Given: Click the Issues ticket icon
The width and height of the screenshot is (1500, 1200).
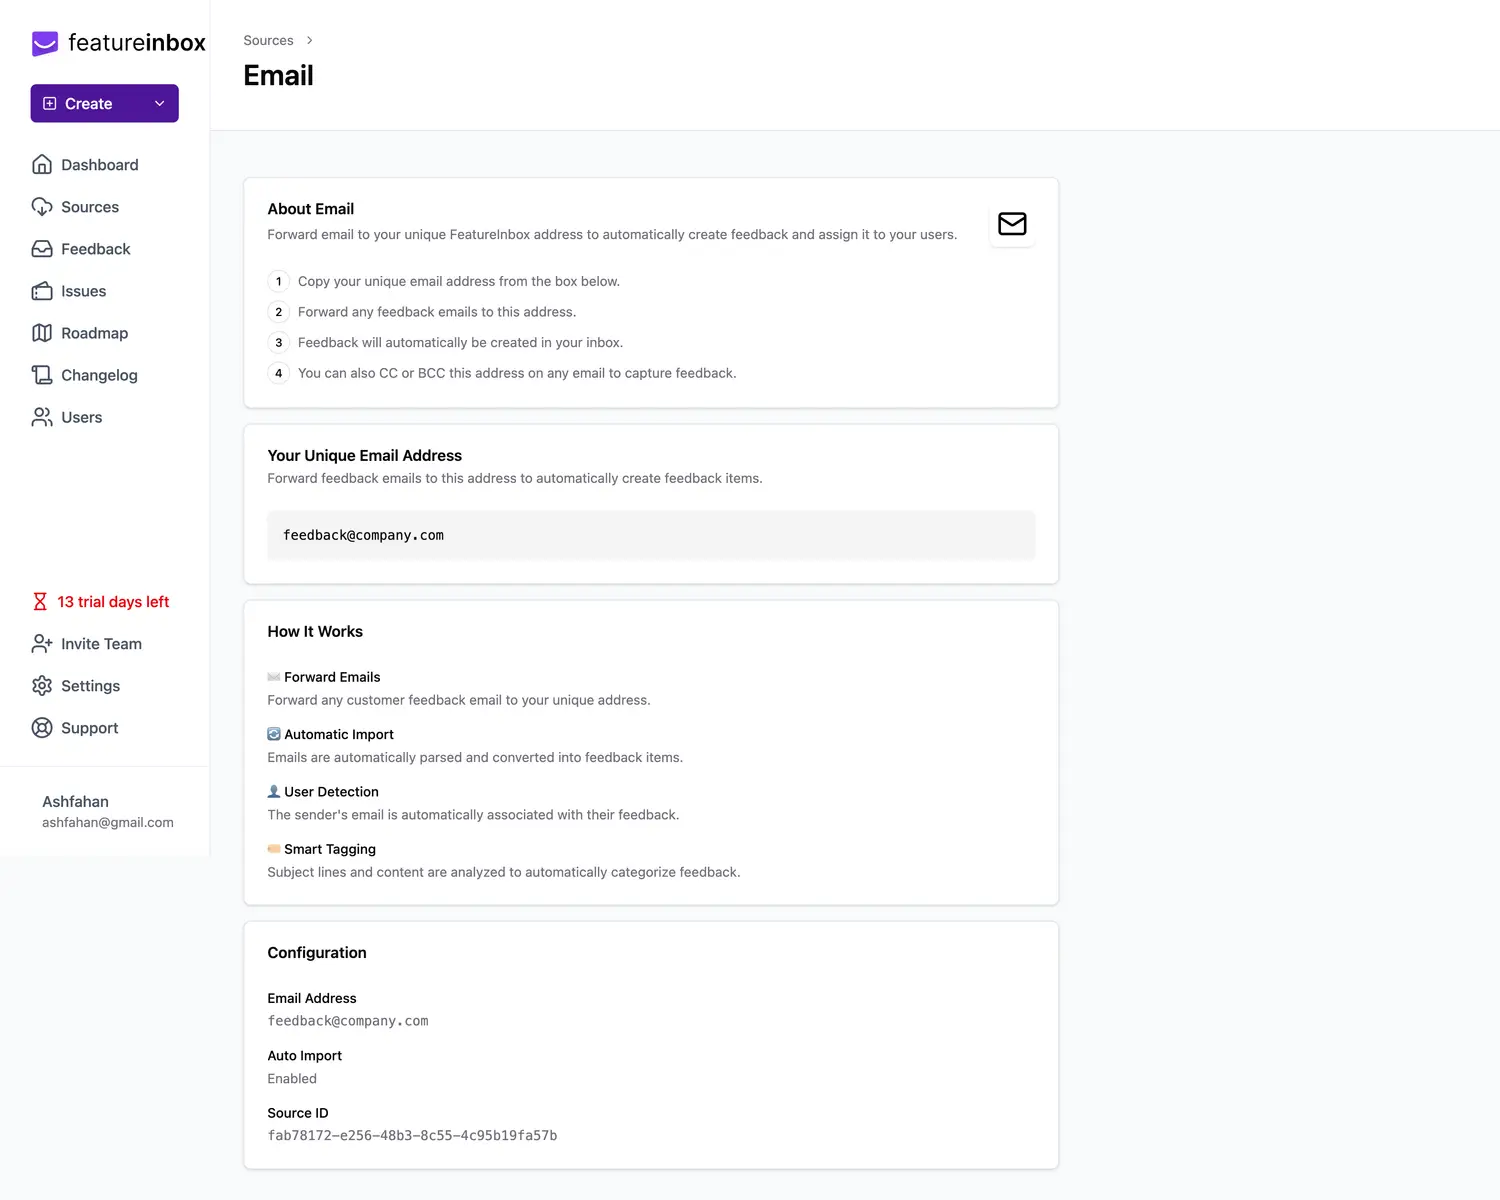Looking at the screenshot, I should (42, 291).
